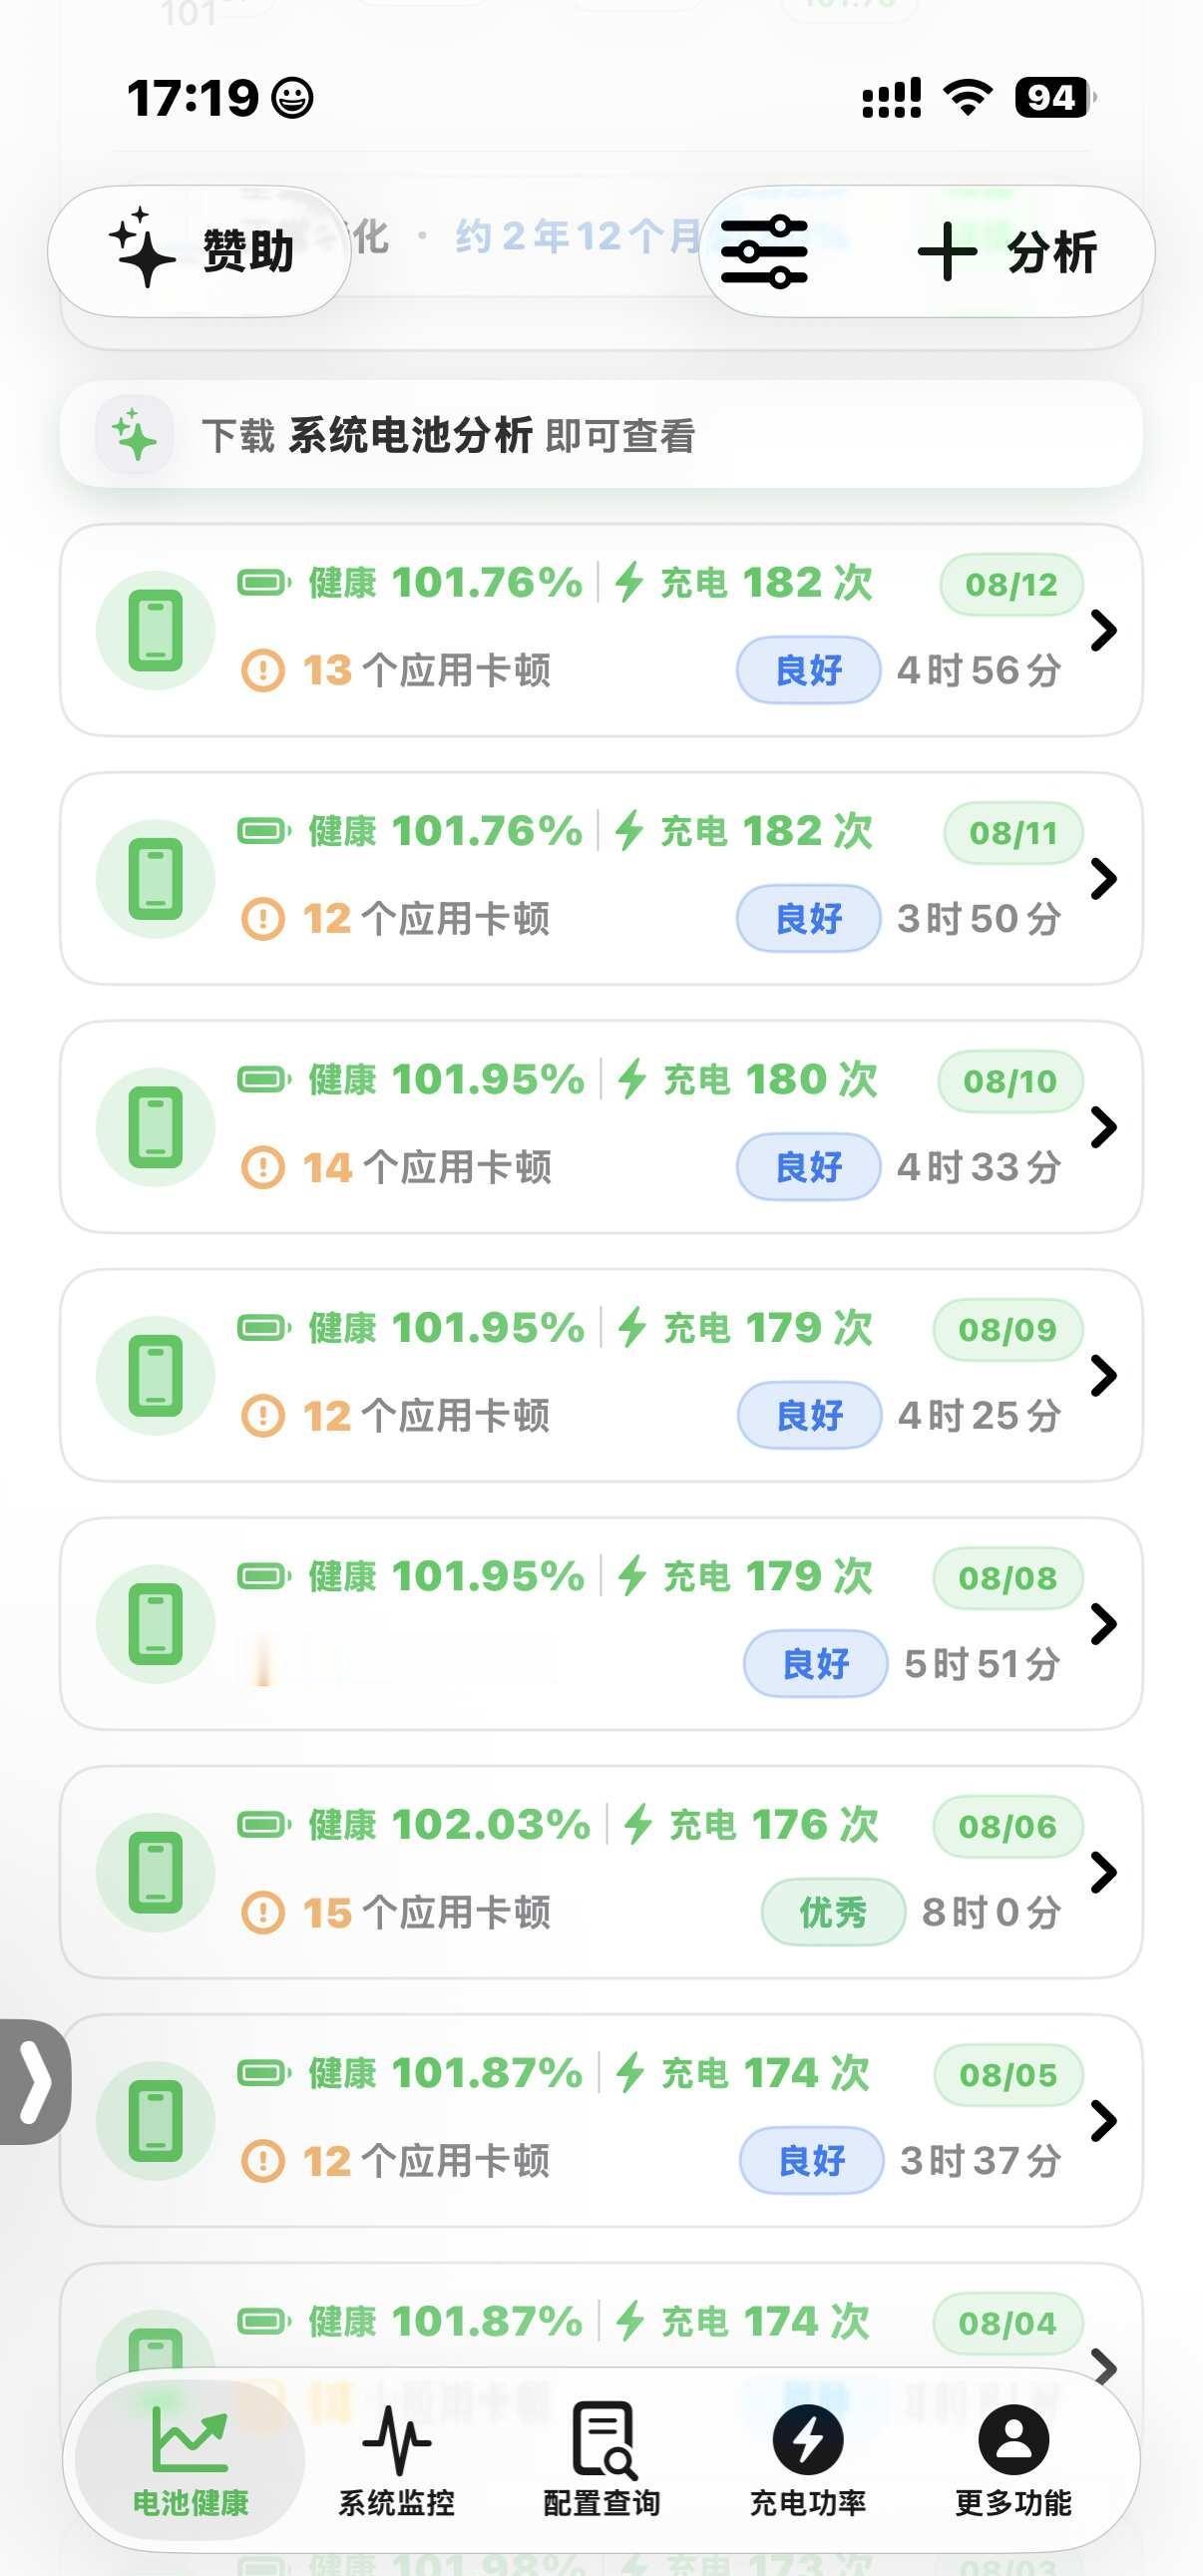1203x2576 pixels.
Task: Click phone icon on the 08/12 record
Action: tap(156, 630)
